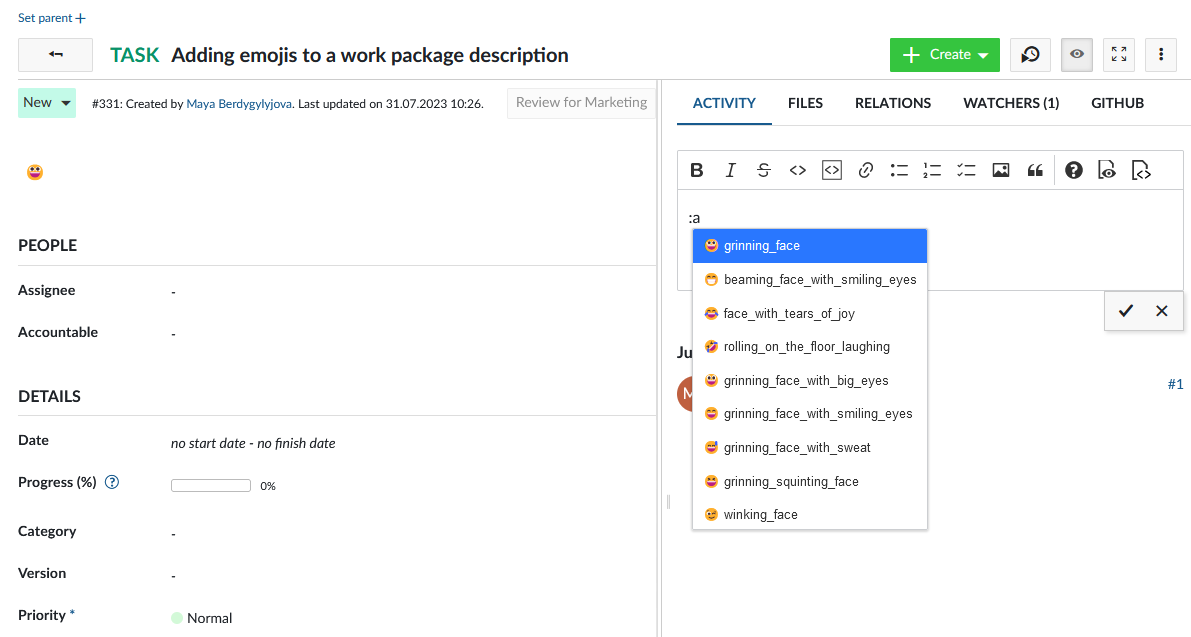
Task: Toggle editor preview mode
Action: [x=1107, y=170]
